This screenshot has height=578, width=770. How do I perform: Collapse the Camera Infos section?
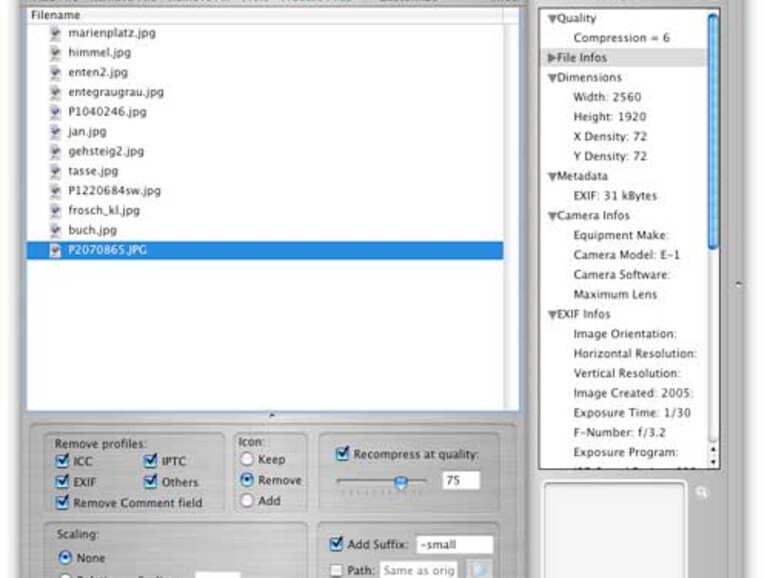click(552, 216)
